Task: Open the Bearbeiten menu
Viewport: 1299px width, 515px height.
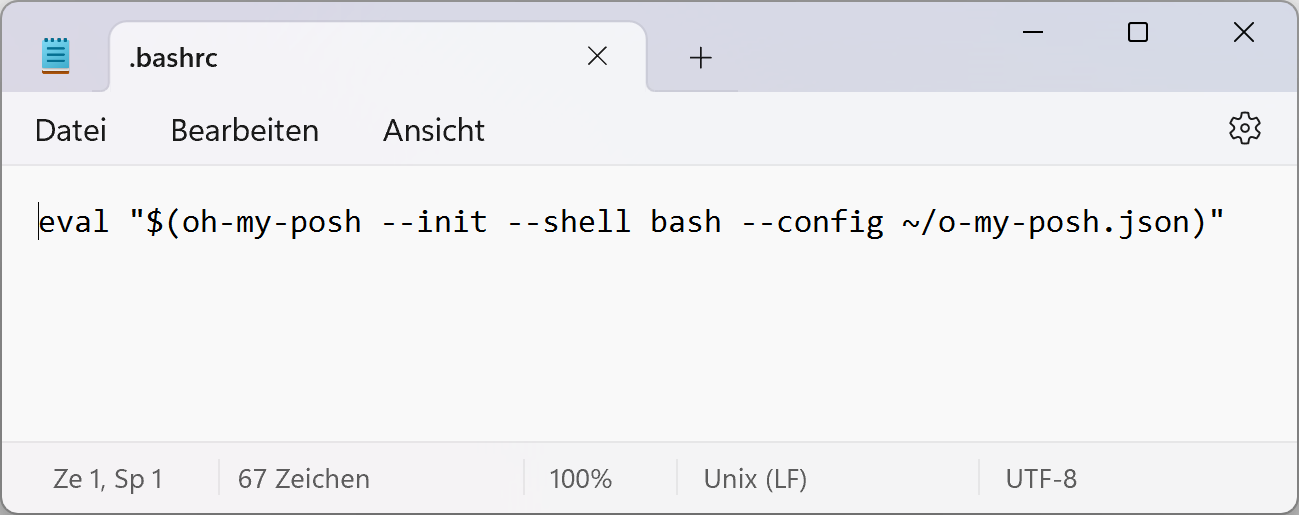Action: 245,131
